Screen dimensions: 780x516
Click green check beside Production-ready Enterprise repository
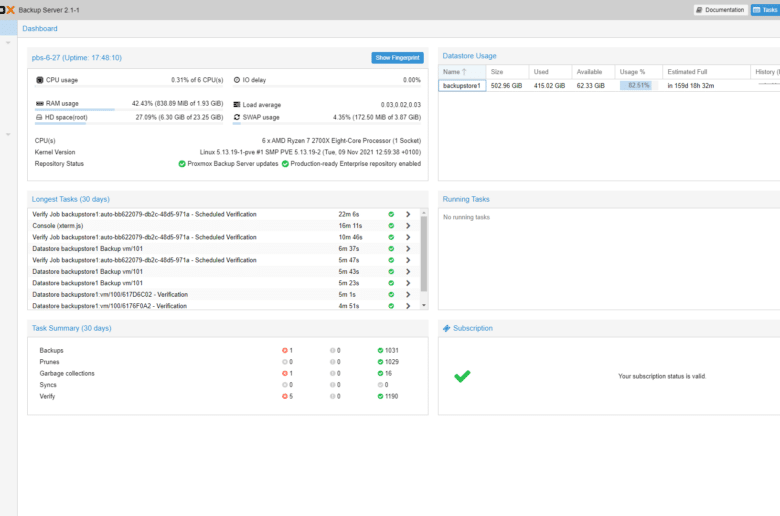[285, 164]
